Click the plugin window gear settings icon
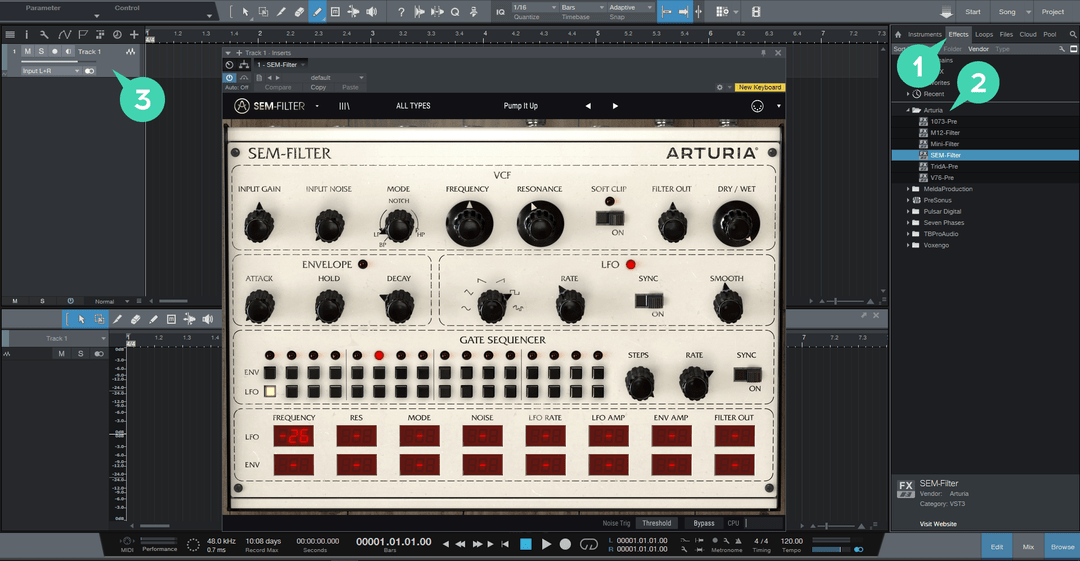Viewport: 1080px width, 561px height. (x=720, y=88)
